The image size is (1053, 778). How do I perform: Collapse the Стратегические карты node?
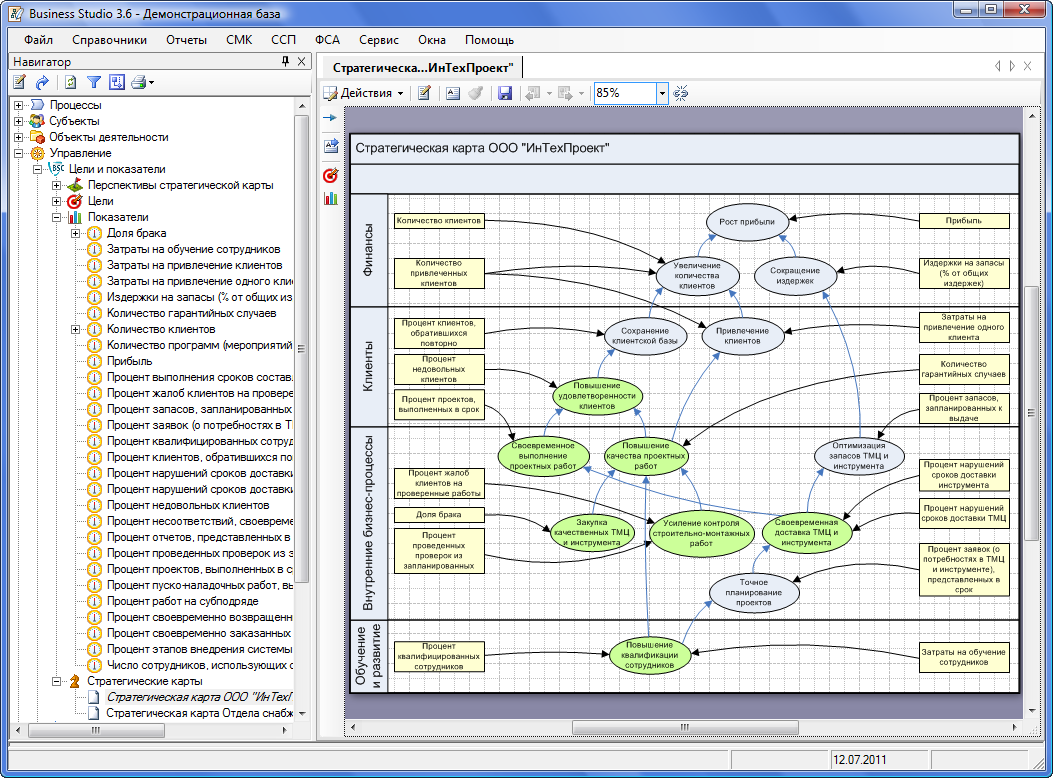57,681
